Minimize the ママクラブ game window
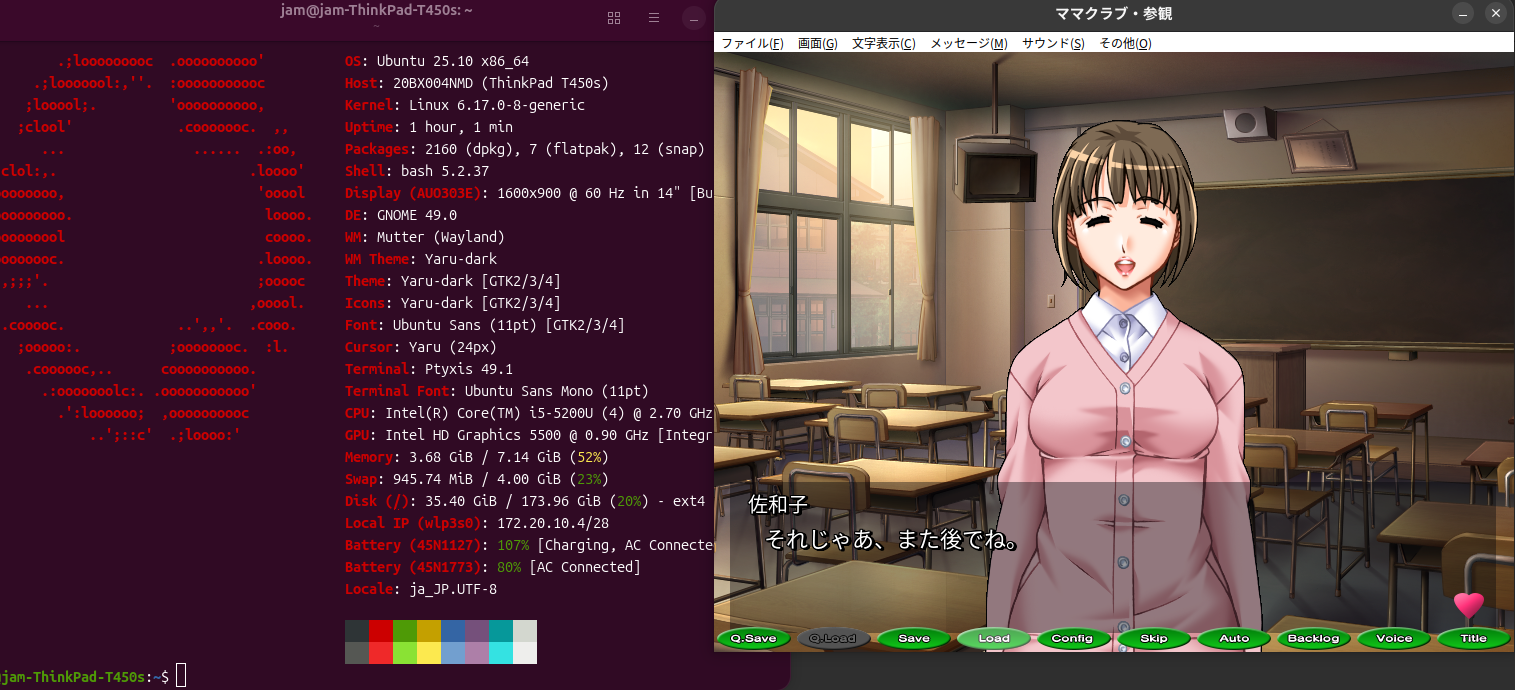The height and width of the screenshot is (690, 1515). click(1463, 14)
